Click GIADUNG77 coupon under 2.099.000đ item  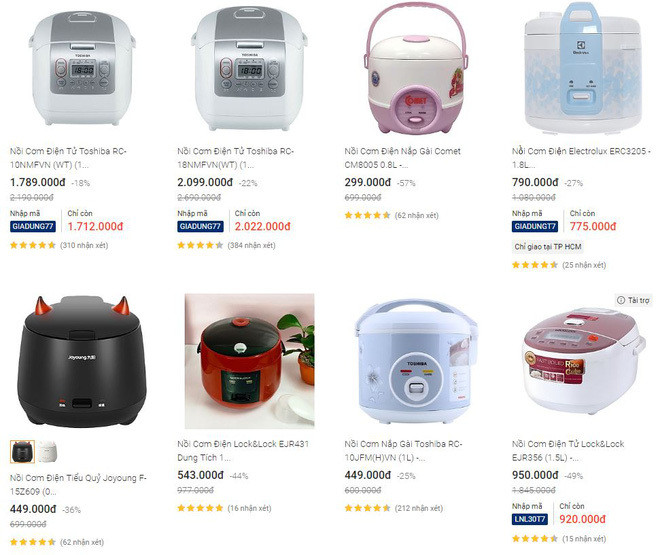point(200,226)
